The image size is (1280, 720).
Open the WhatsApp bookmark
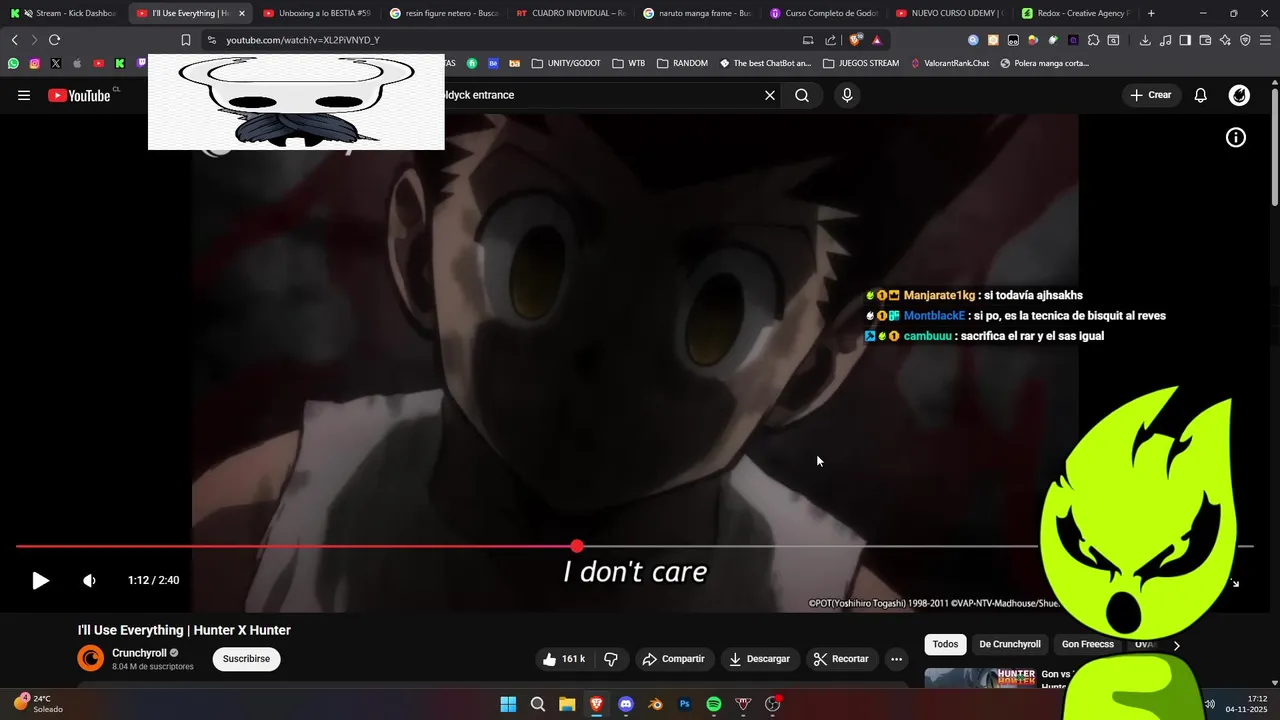click(13, 63)
